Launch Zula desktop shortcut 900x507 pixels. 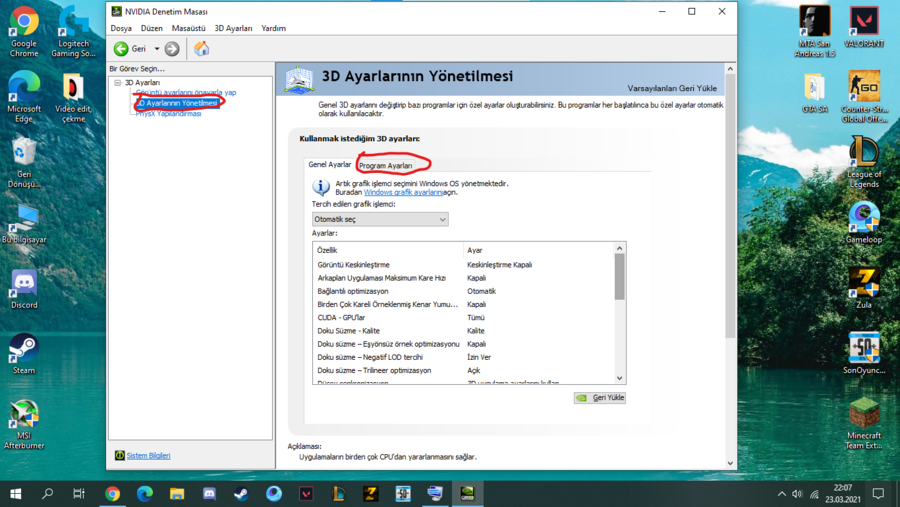[x=864, y=289]
